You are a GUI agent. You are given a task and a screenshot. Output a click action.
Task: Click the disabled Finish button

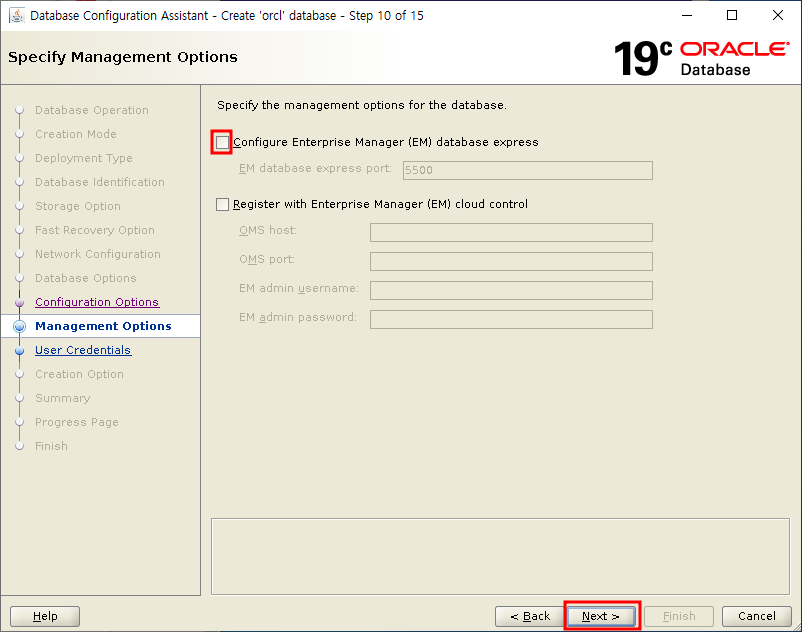(679, 616)
